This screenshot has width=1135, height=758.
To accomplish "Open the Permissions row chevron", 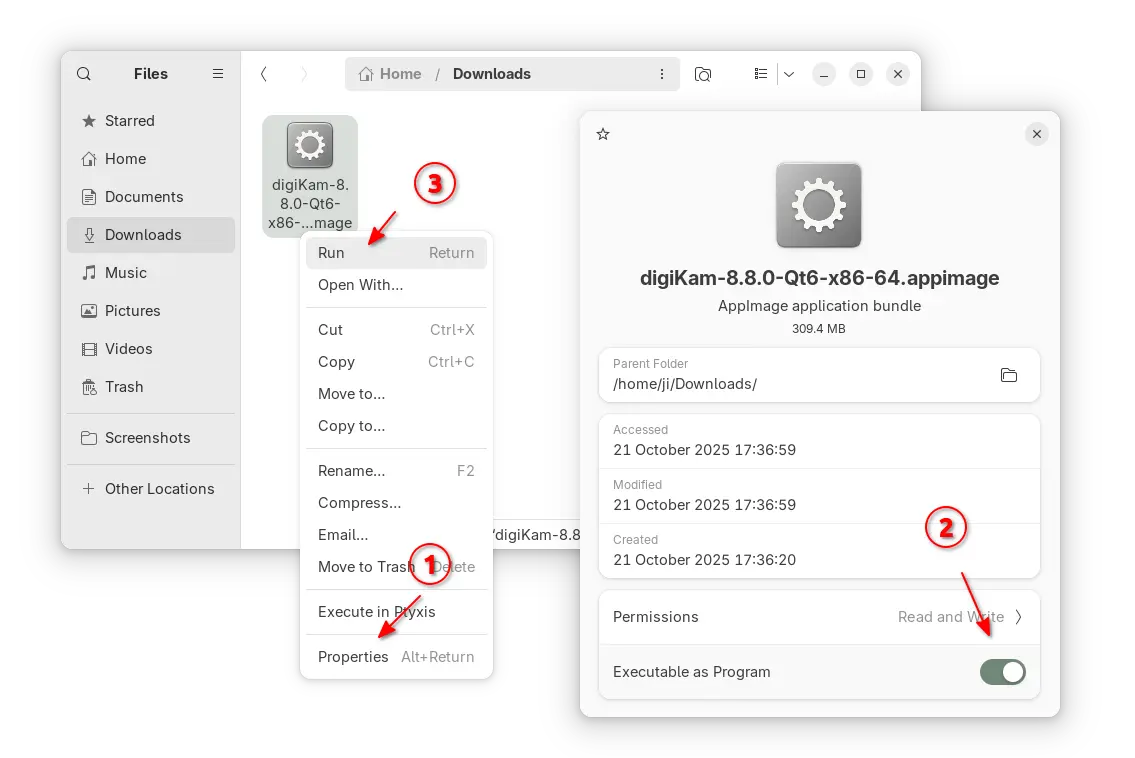I will (x=1018, y=617).
